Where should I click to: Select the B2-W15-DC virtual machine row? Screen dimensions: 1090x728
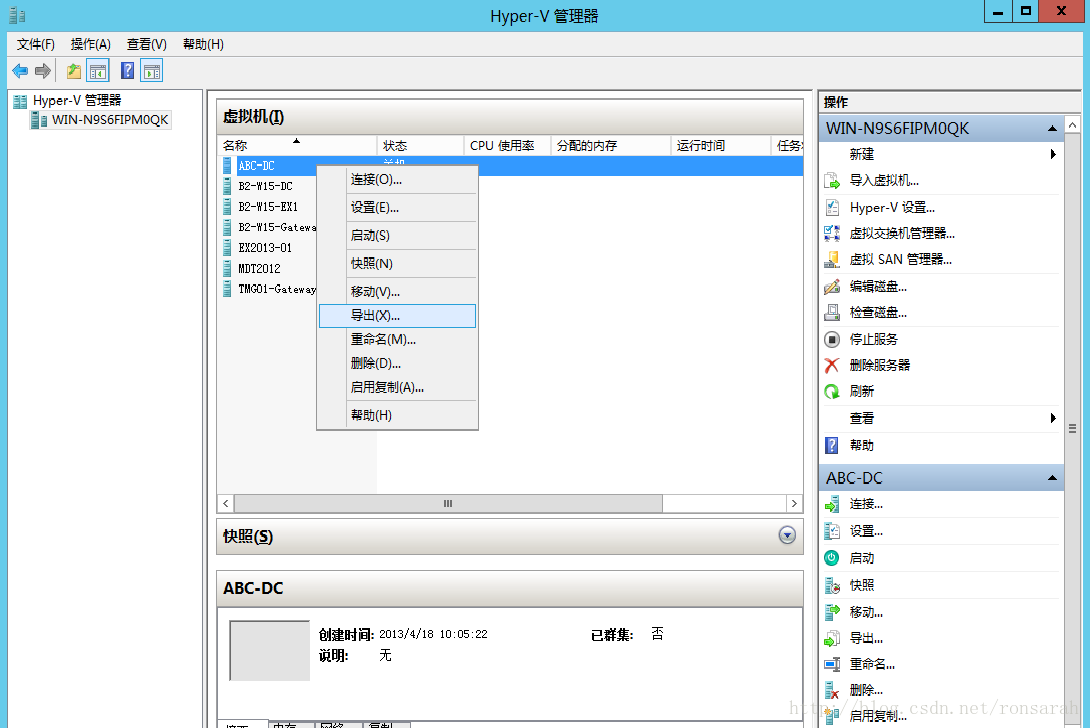[266, 186]
